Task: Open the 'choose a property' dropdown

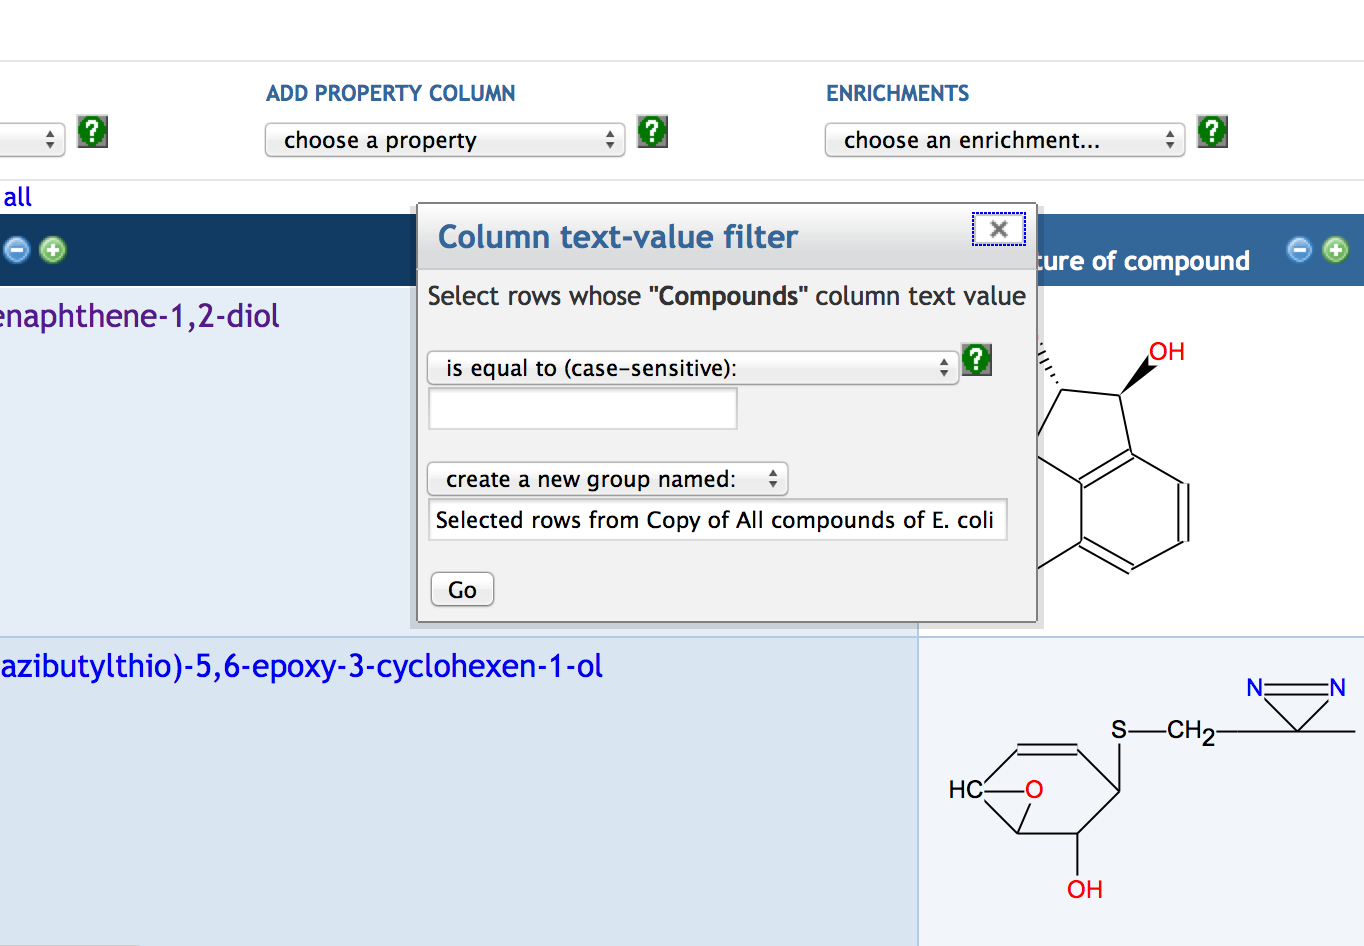Action: click(444, 140)
